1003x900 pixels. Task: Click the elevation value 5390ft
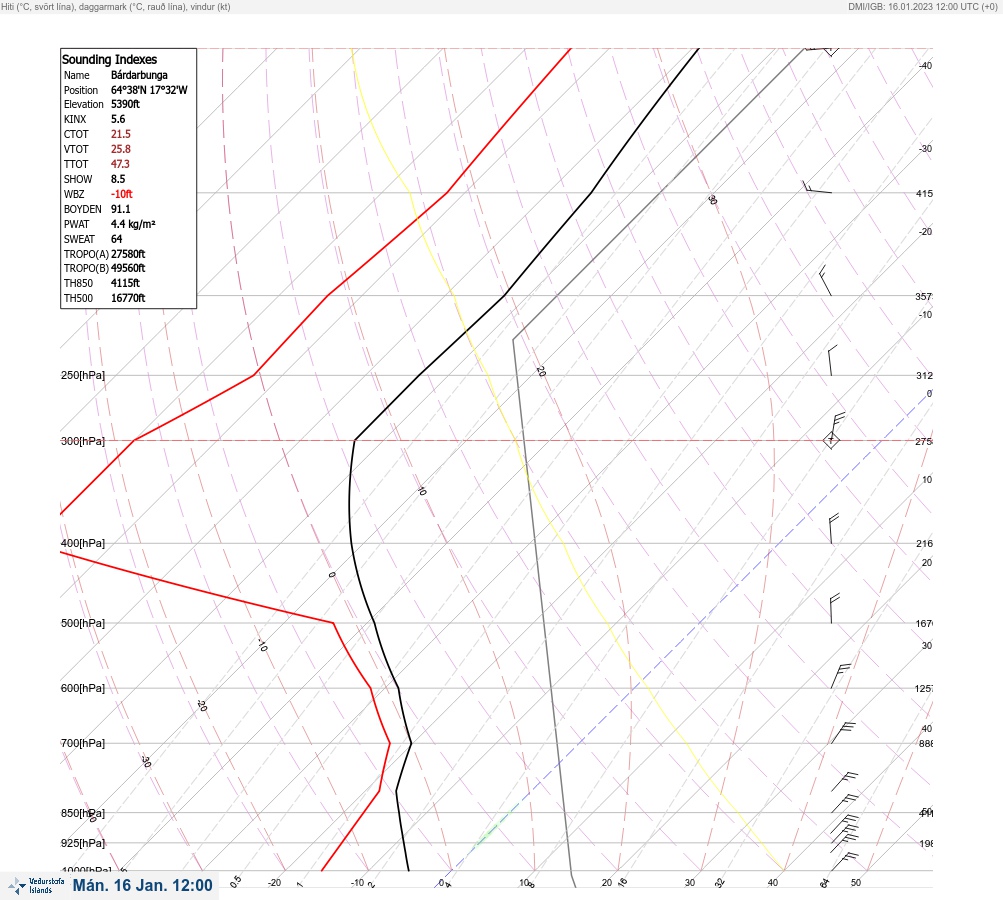point(125,104)
